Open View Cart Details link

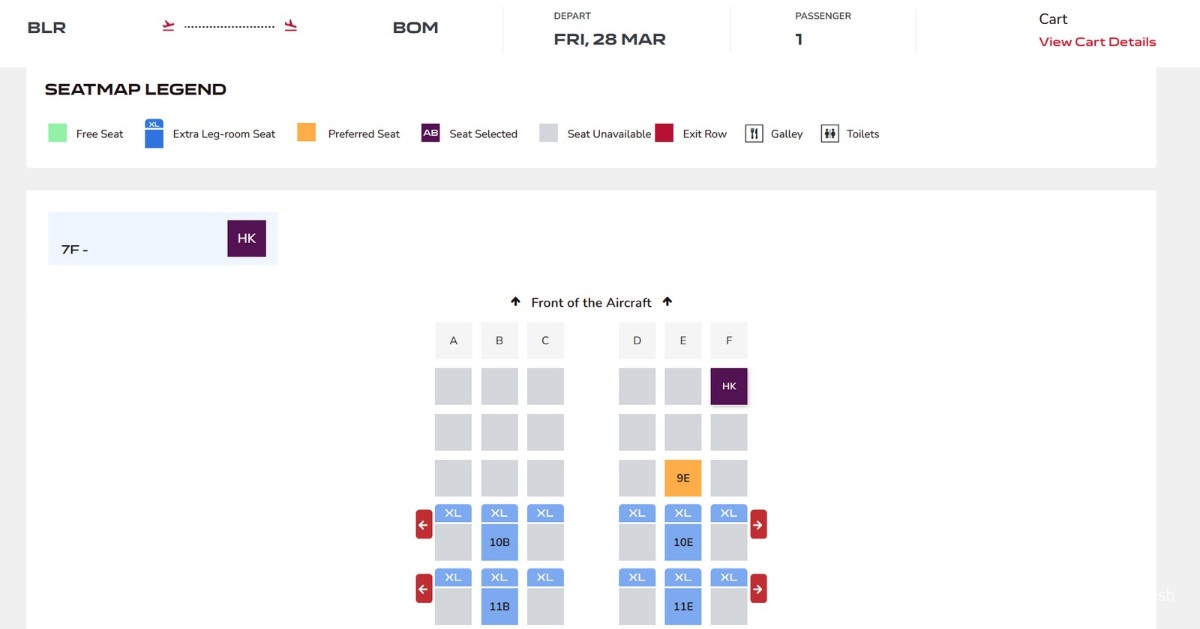point(1097,42)
